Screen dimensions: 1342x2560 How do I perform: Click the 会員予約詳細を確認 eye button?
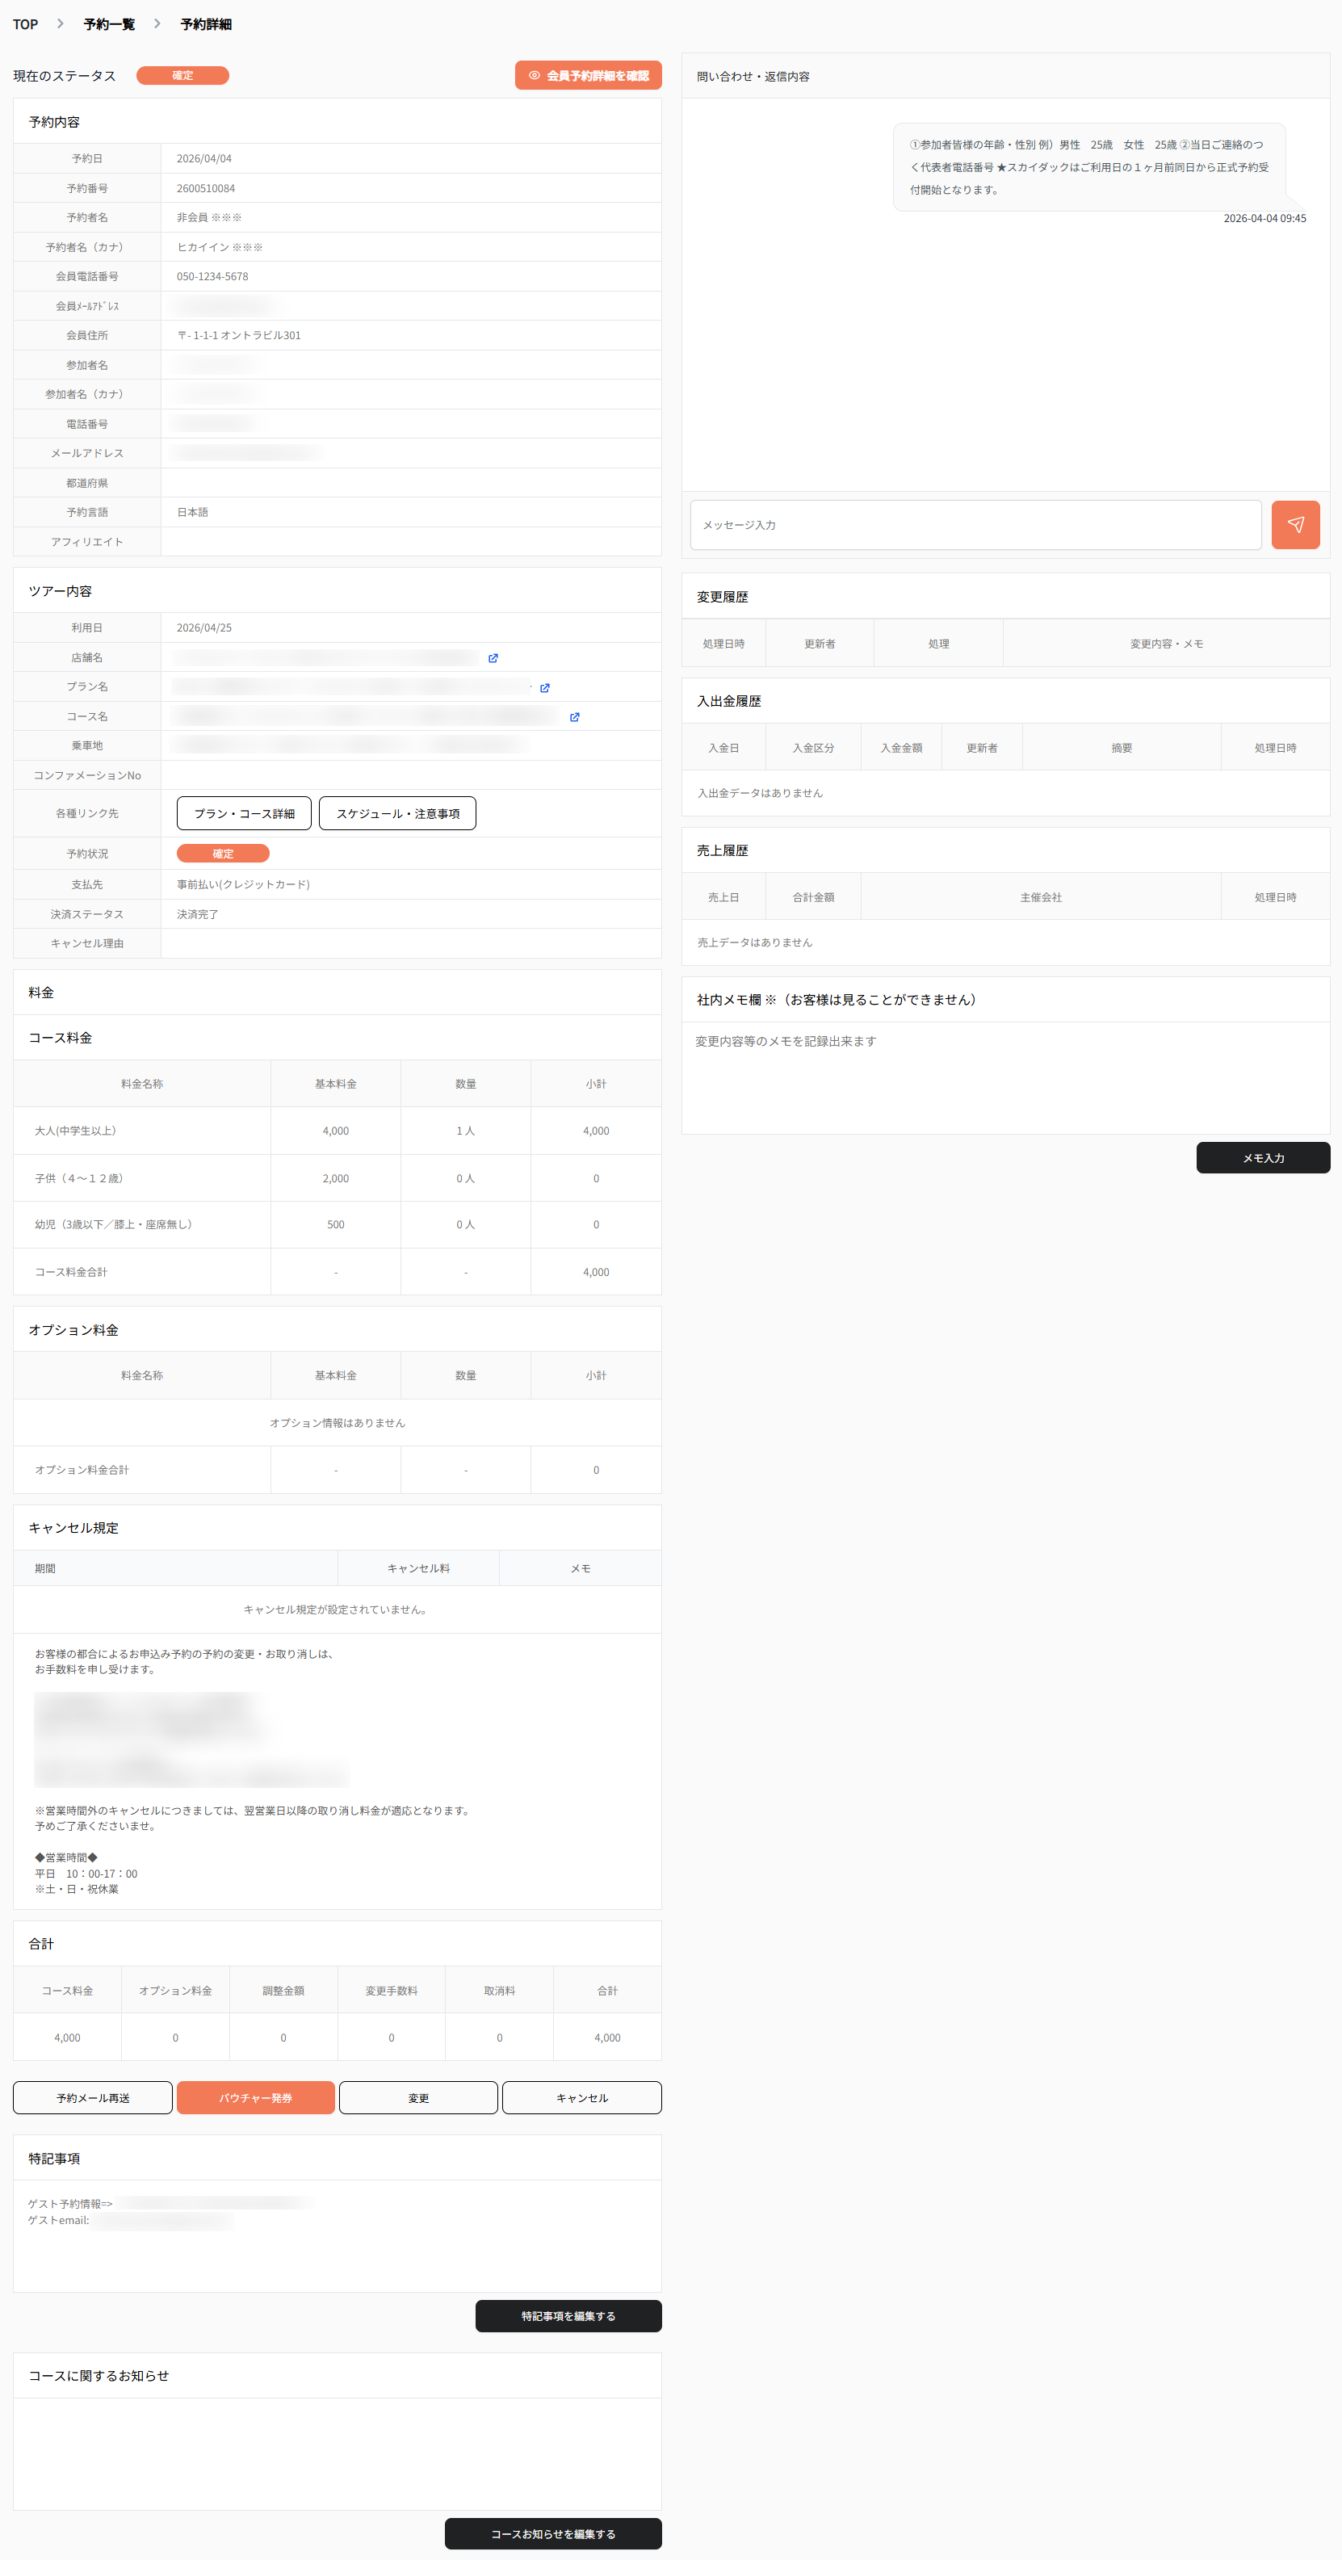(x=588, y=76)
